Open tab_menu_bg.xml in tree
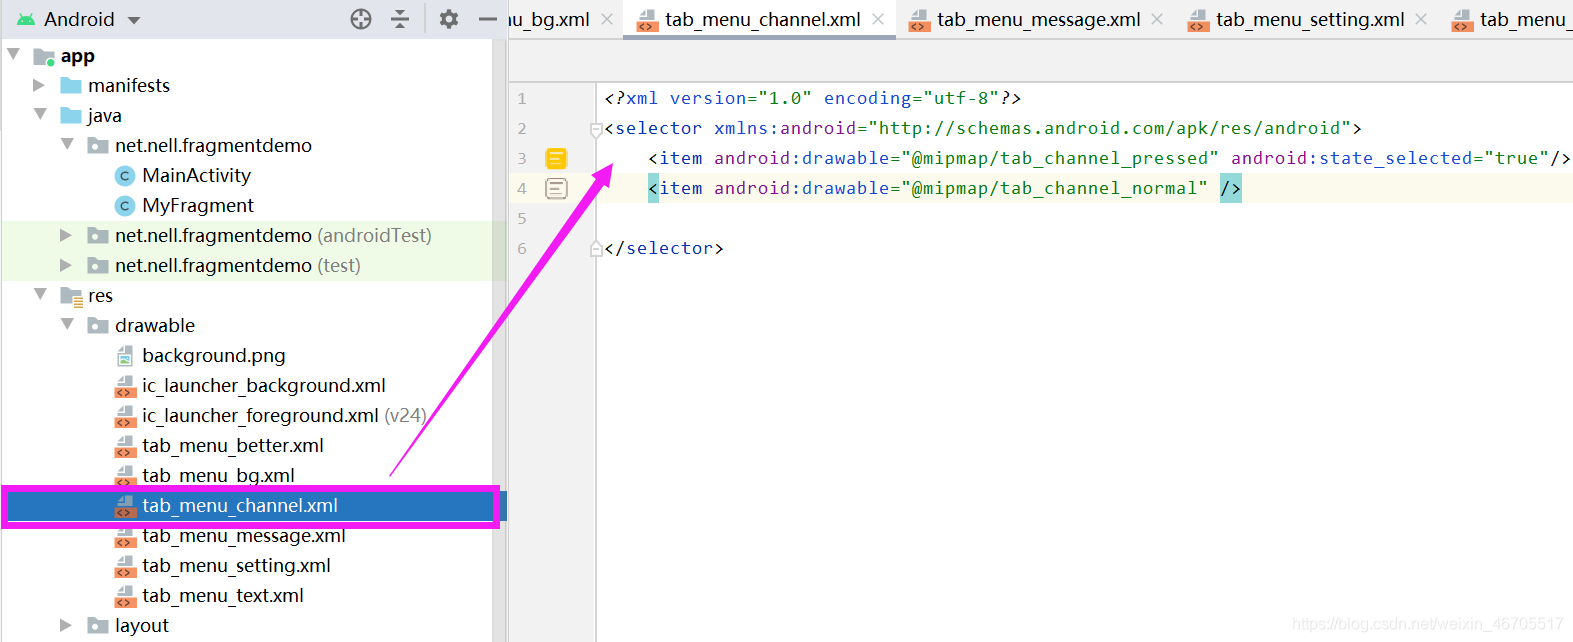 point(218,475)
